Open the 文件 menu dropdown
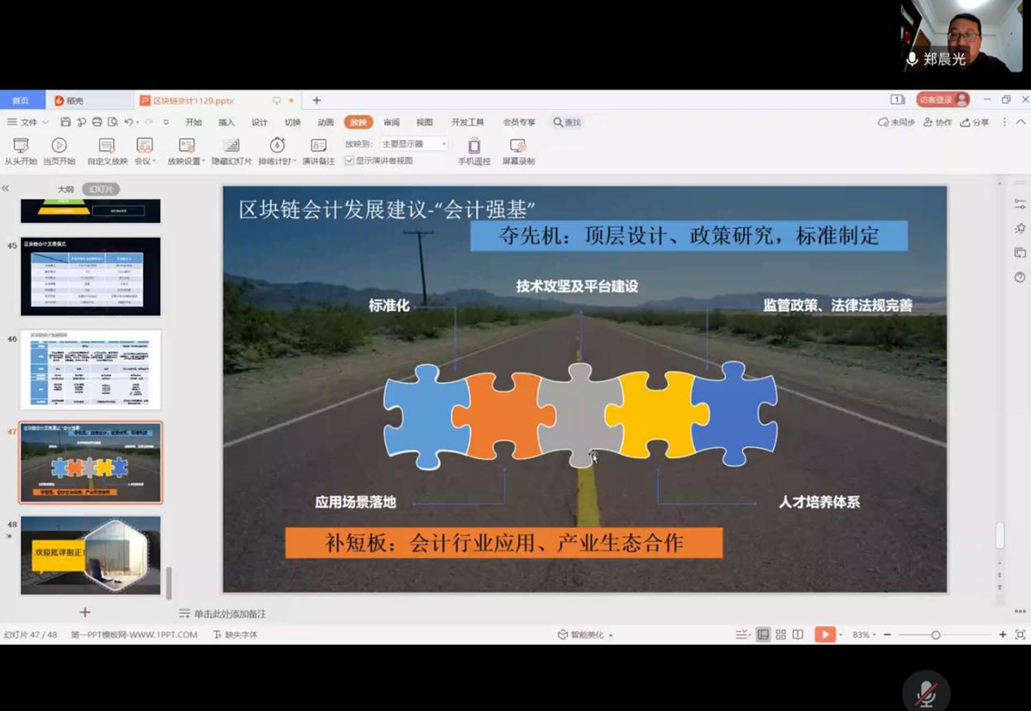 coord(28,122)
